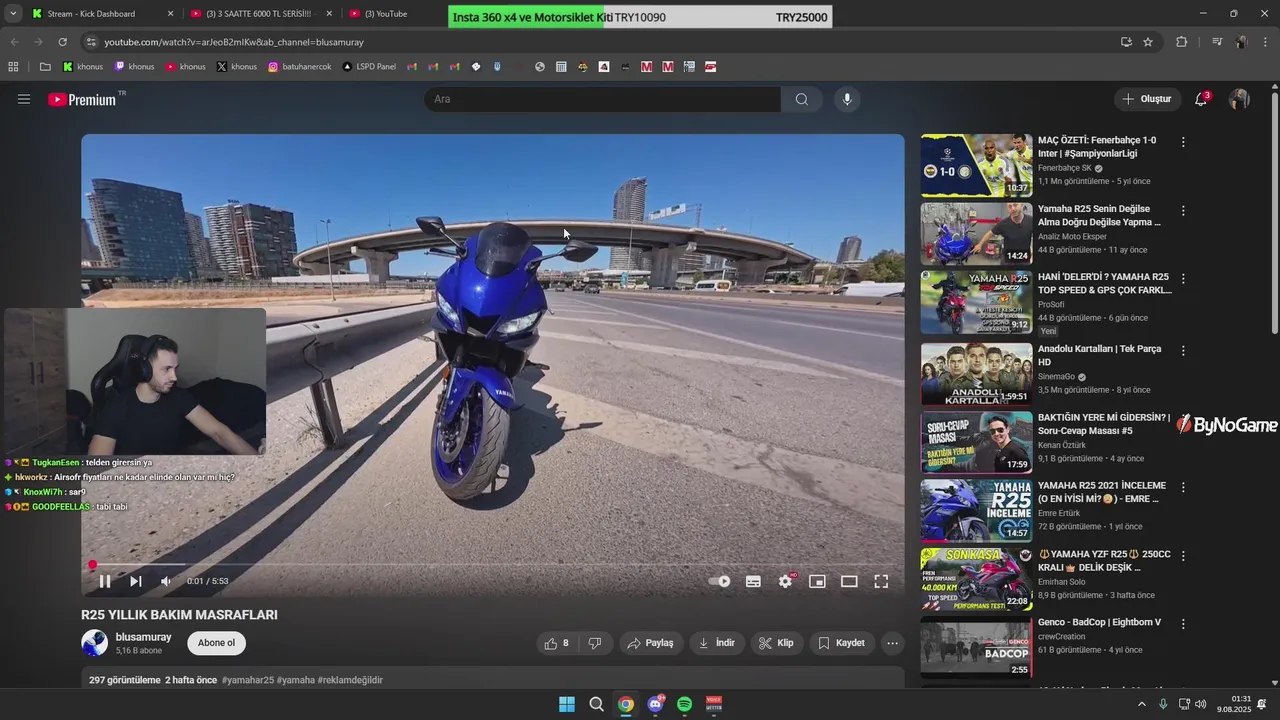
Task: Open options for Yamaha R25 Senin Değilse video
Action: [1183, 211]
